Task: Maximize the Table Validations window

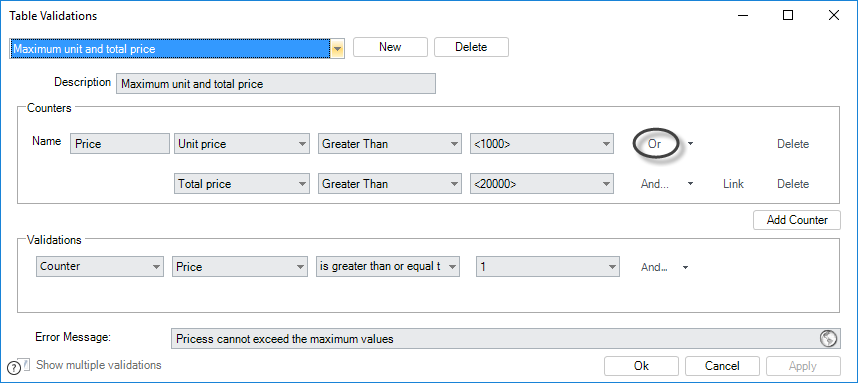Action: tap(788, 15)
